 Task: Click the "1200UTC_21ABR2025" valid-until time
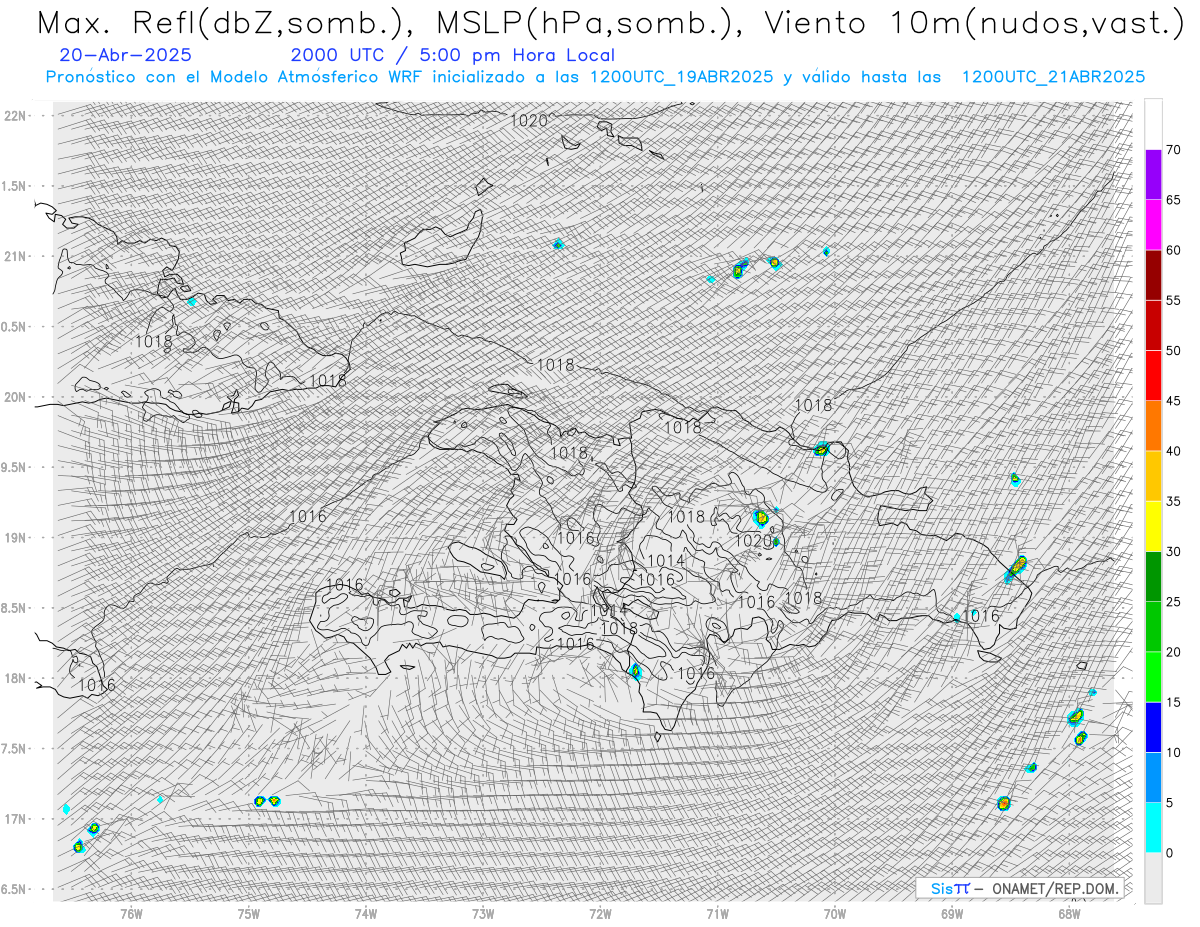tap(1053, 77)
